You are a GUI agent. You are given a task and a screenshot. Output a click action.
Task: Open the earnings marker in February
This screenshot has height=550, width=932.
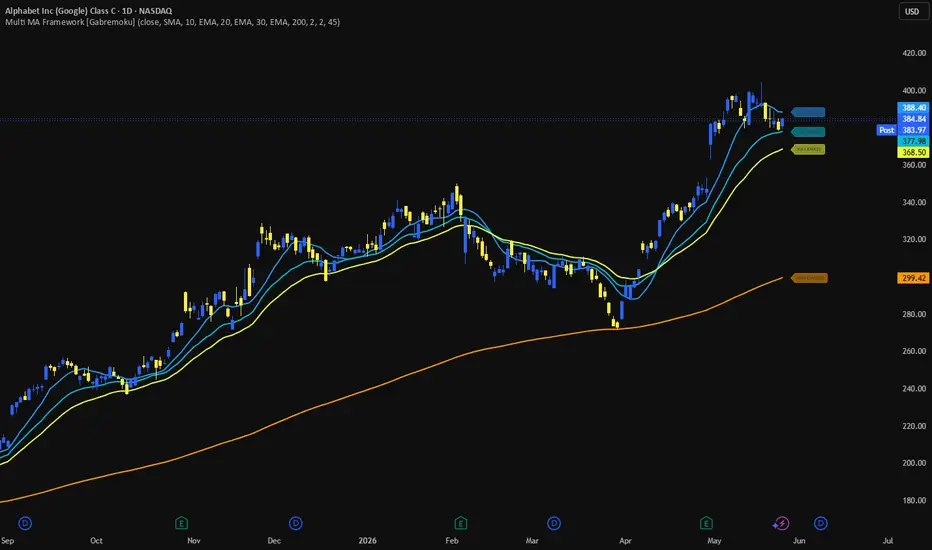tap(461, 523)
